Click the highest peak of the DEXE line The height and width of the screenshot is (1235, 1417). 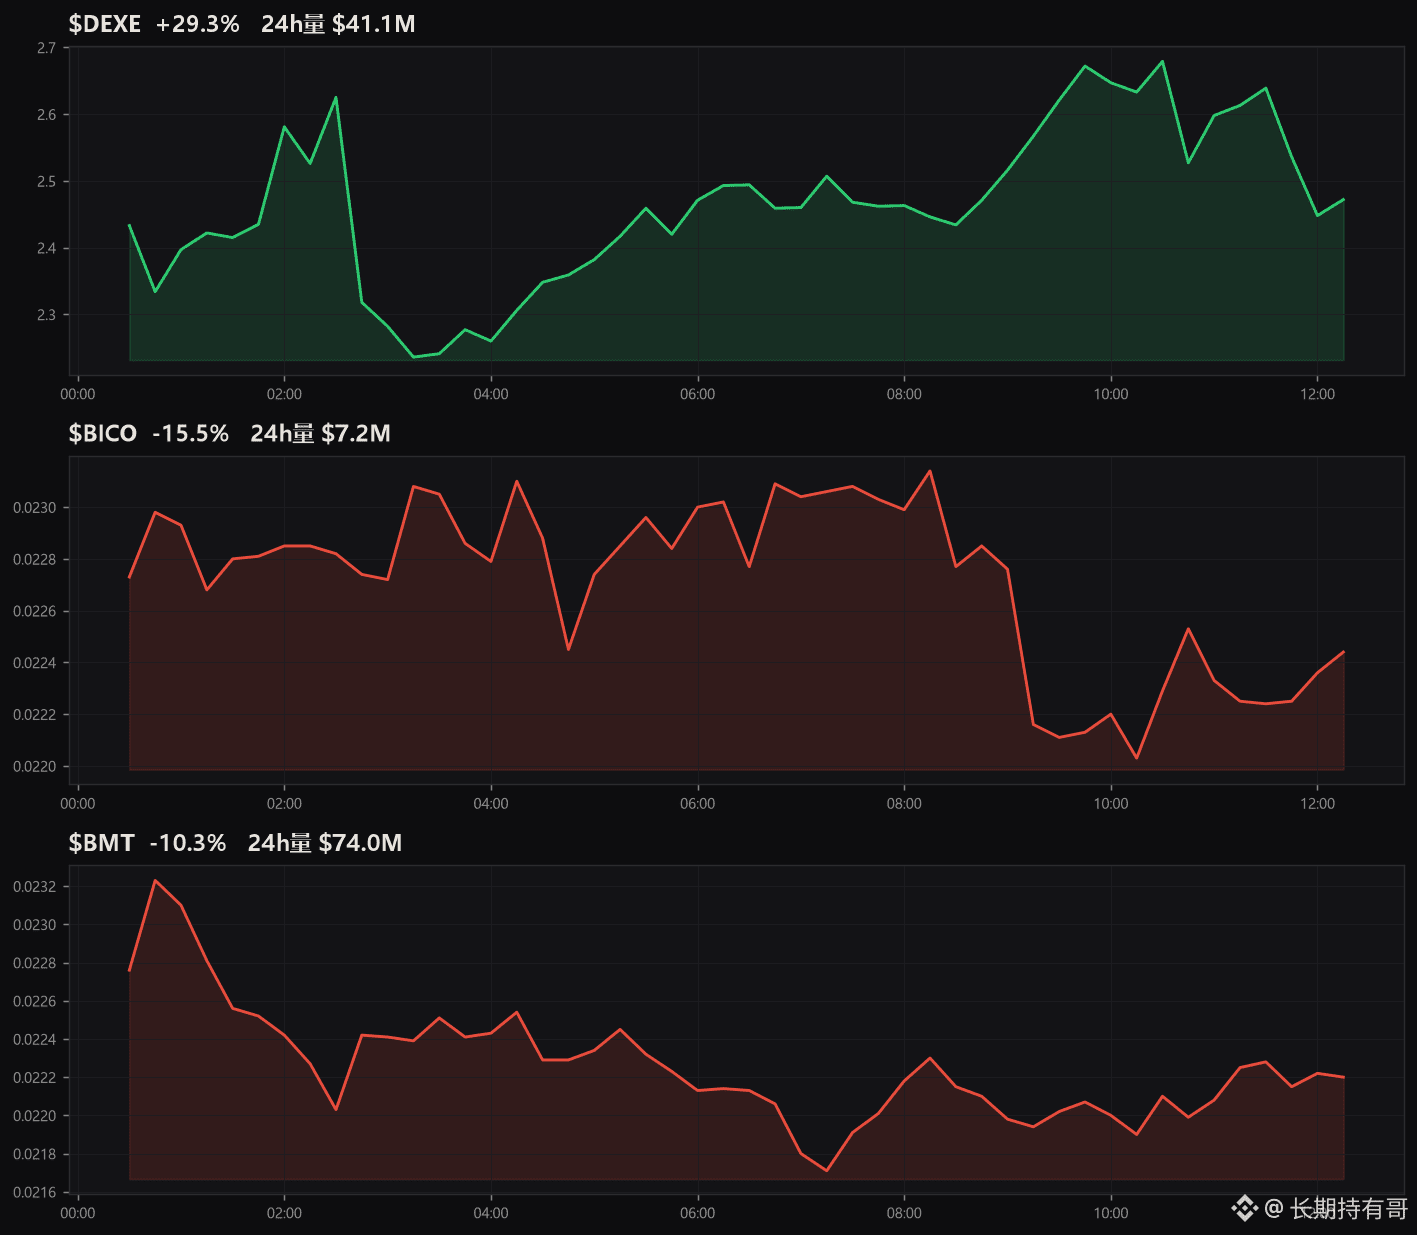click(1162, 61)
